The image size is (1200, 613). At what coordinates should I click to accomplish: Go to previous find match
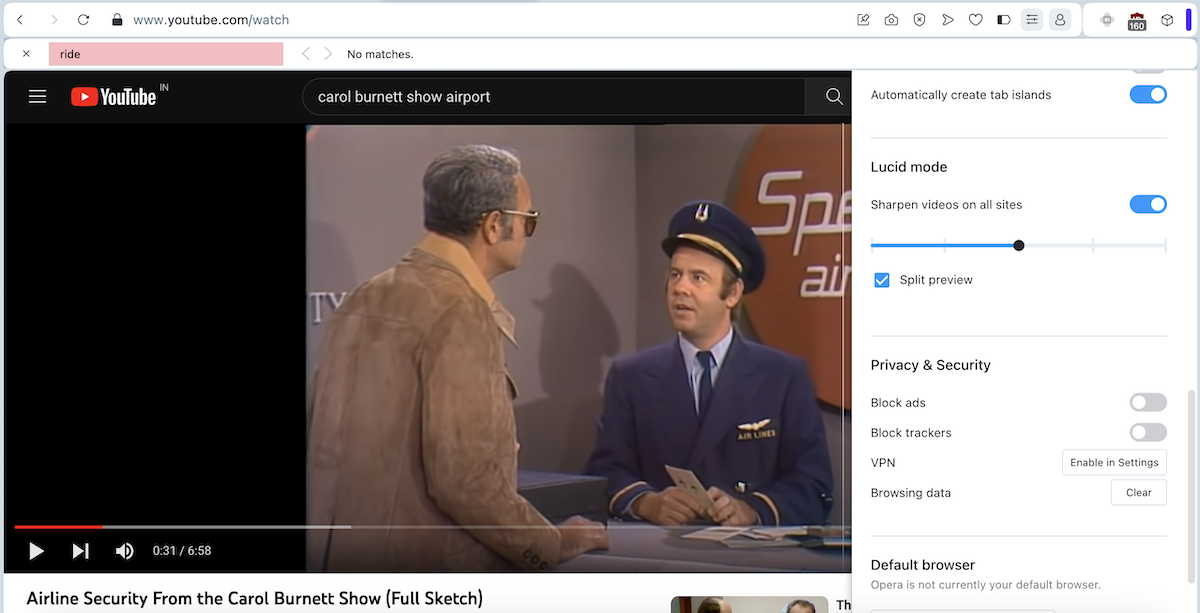(x=306, y=54)
